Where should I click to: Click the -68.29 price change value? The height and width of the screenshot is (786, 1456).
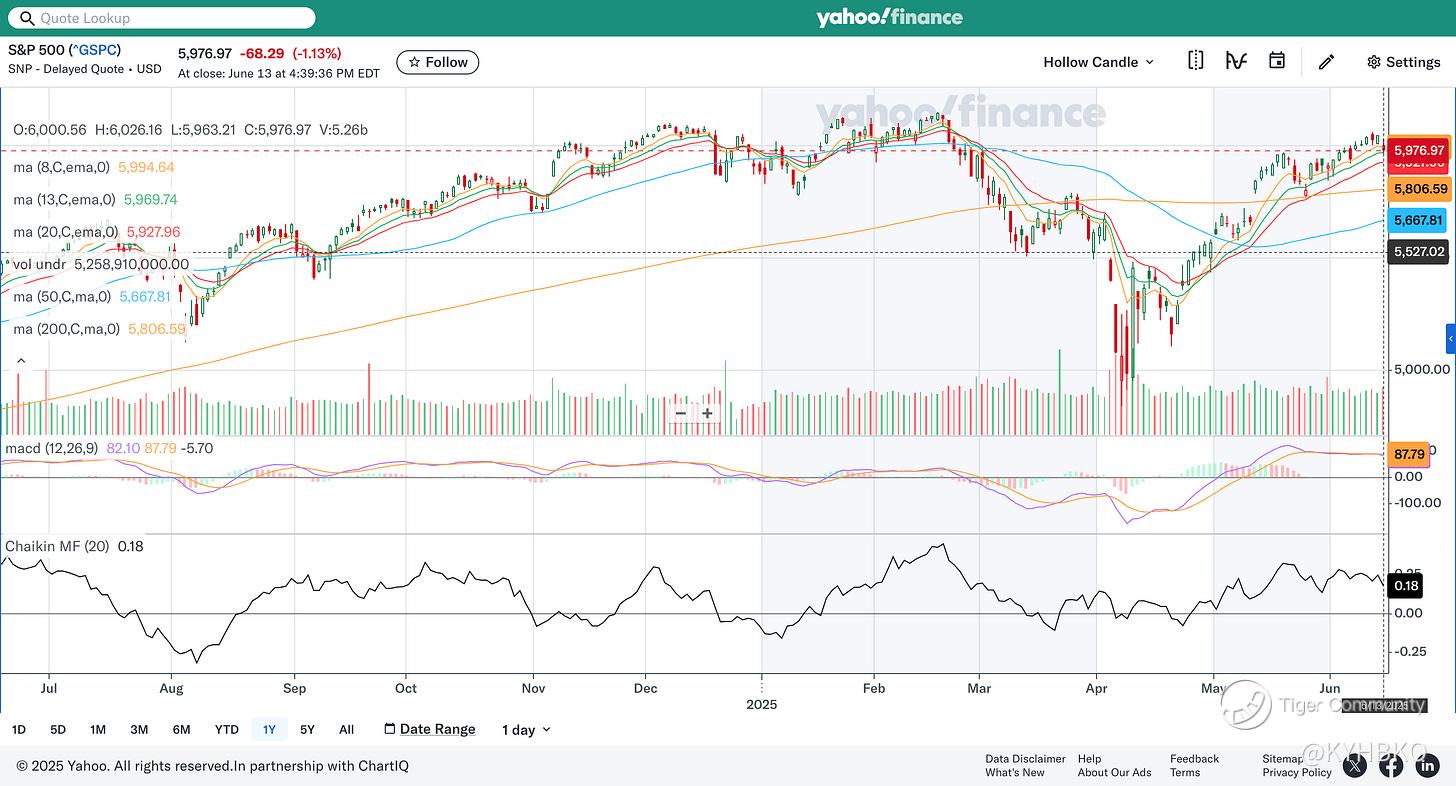[x=261, y=53]
